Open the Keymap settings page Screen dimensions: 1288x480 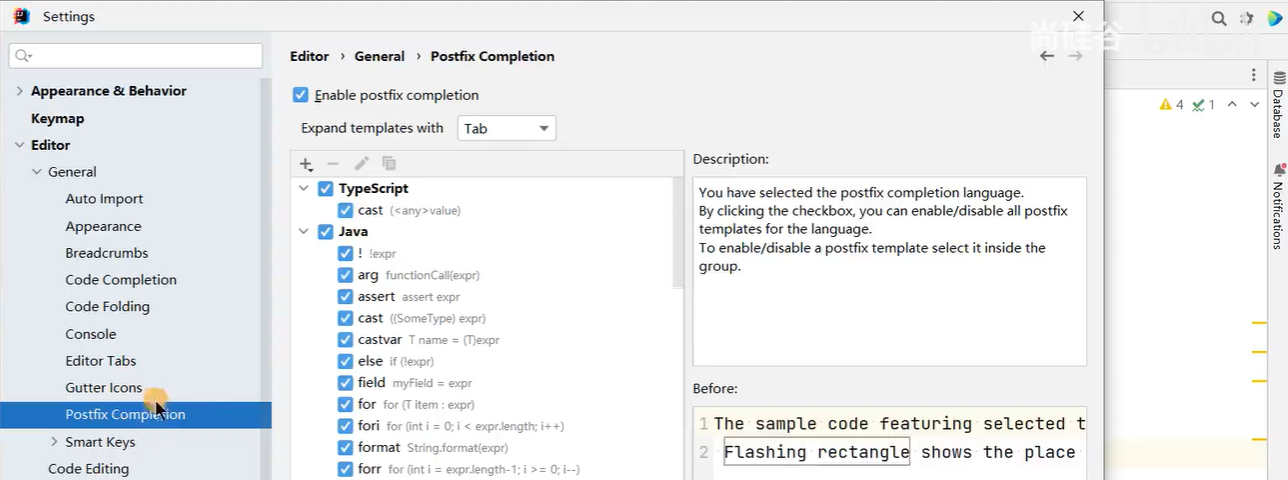click(x=57, y=118)
